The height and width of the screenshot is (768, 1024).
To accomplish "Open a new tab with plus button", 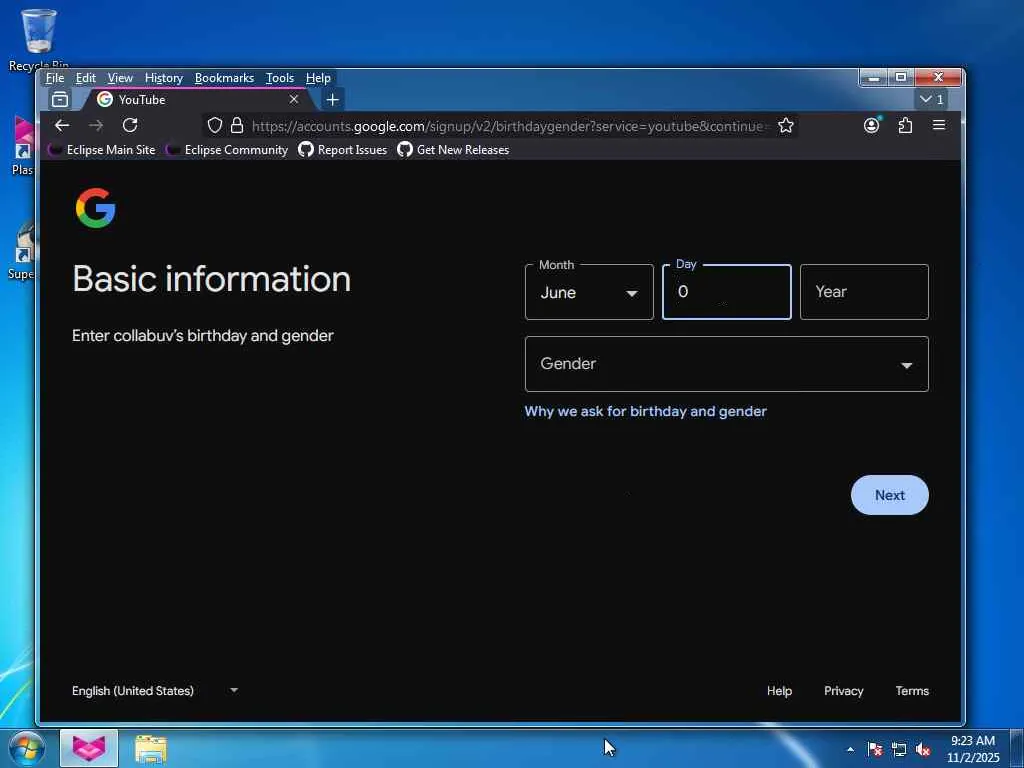I will click(x=332, y=100).
